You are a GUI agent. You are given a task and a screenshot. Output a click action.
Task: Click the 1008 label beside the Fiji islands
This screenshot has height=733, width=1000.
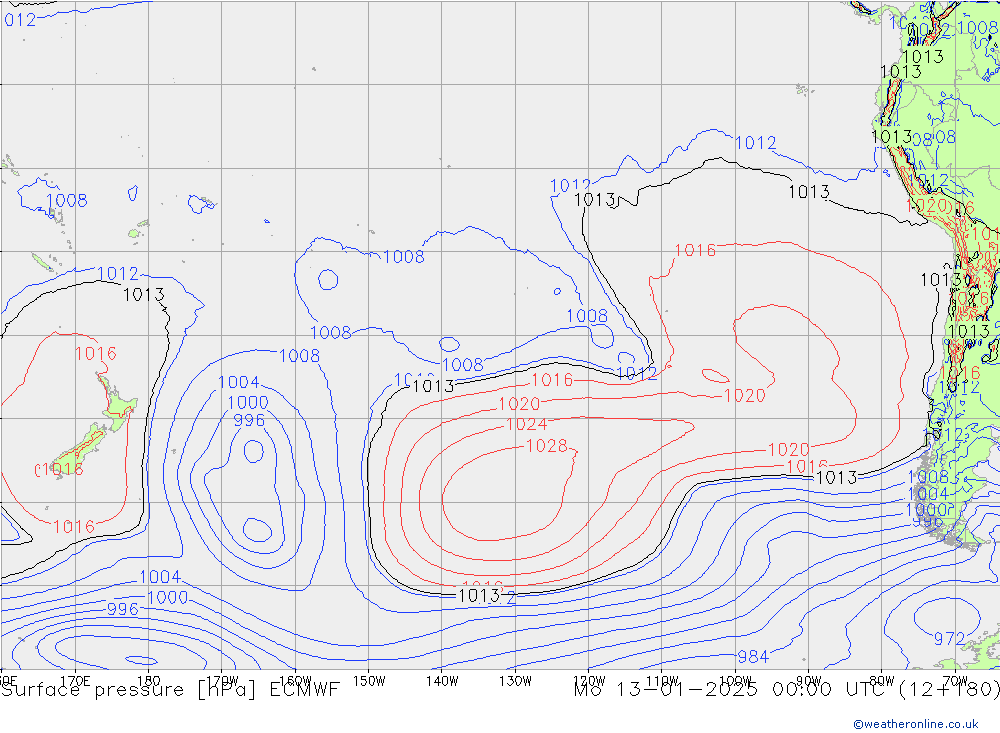click(x=67, y=200)
